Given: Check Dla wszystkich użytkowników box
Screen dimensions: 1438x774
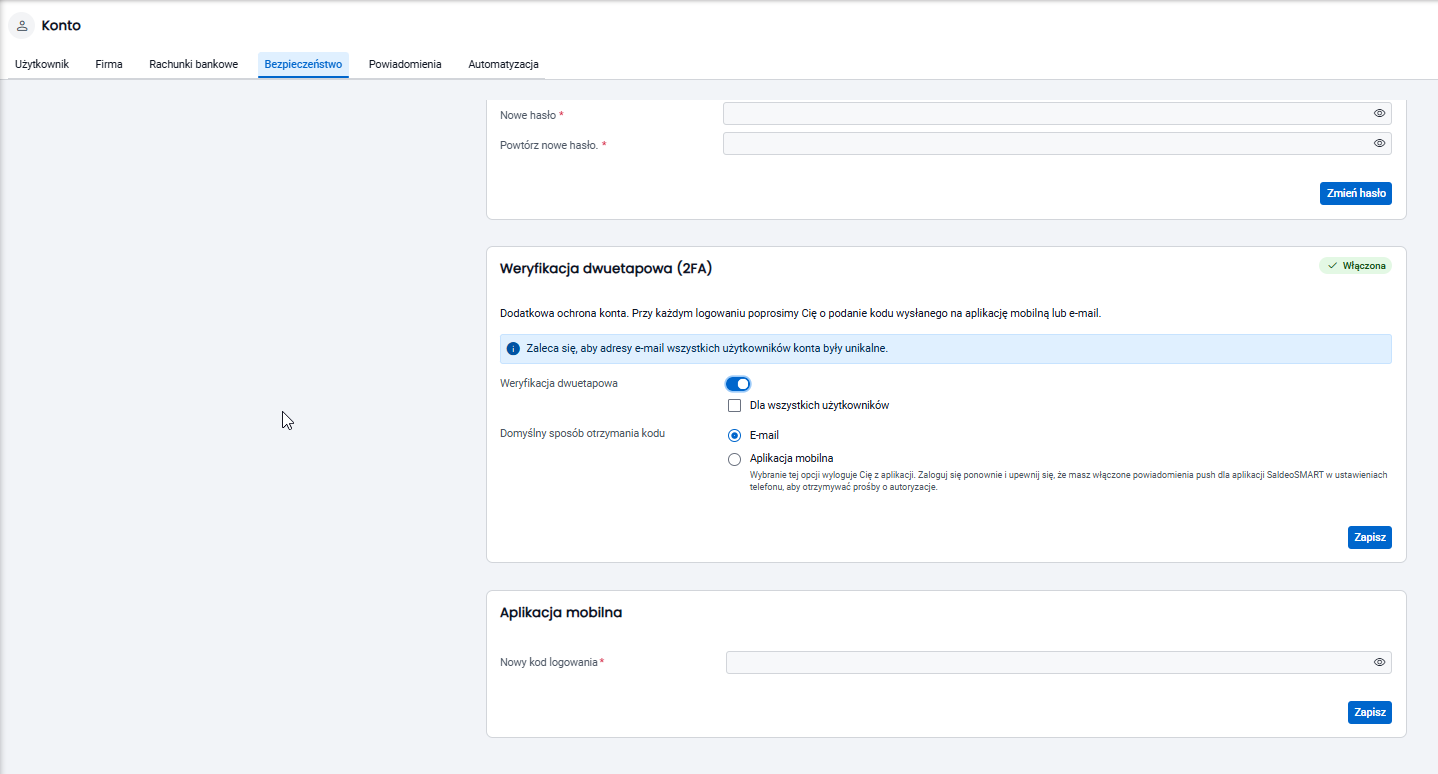Looking at the screenshot, I should [735, 406].
